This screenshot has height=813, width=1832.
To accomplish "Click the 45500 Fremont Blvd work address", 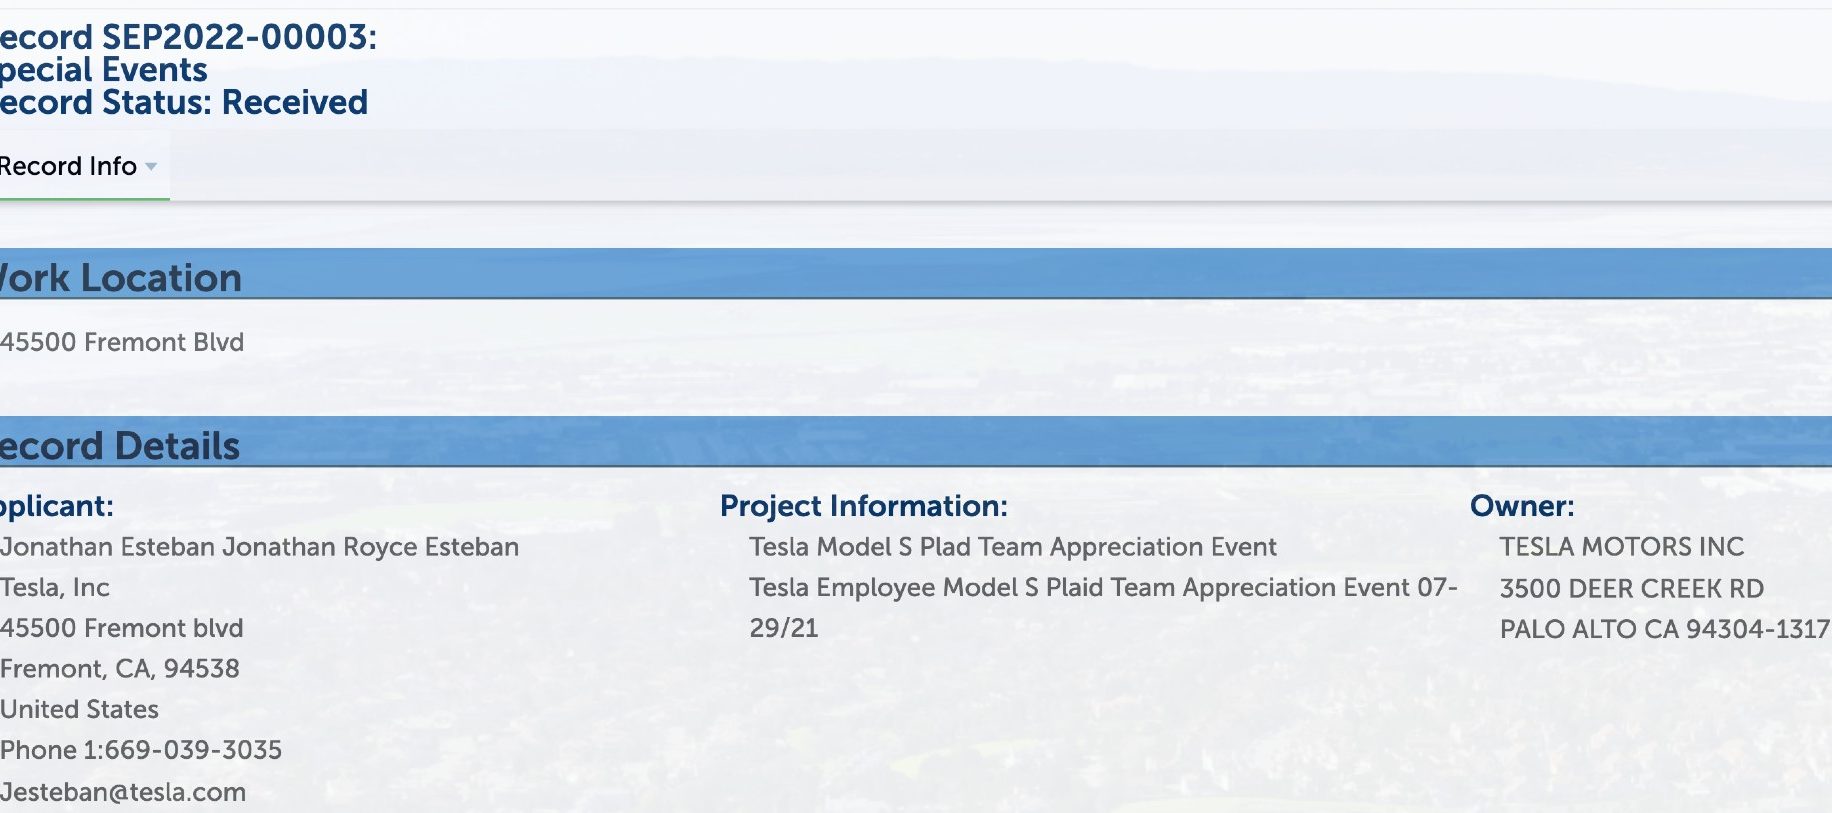I will 122,342.
